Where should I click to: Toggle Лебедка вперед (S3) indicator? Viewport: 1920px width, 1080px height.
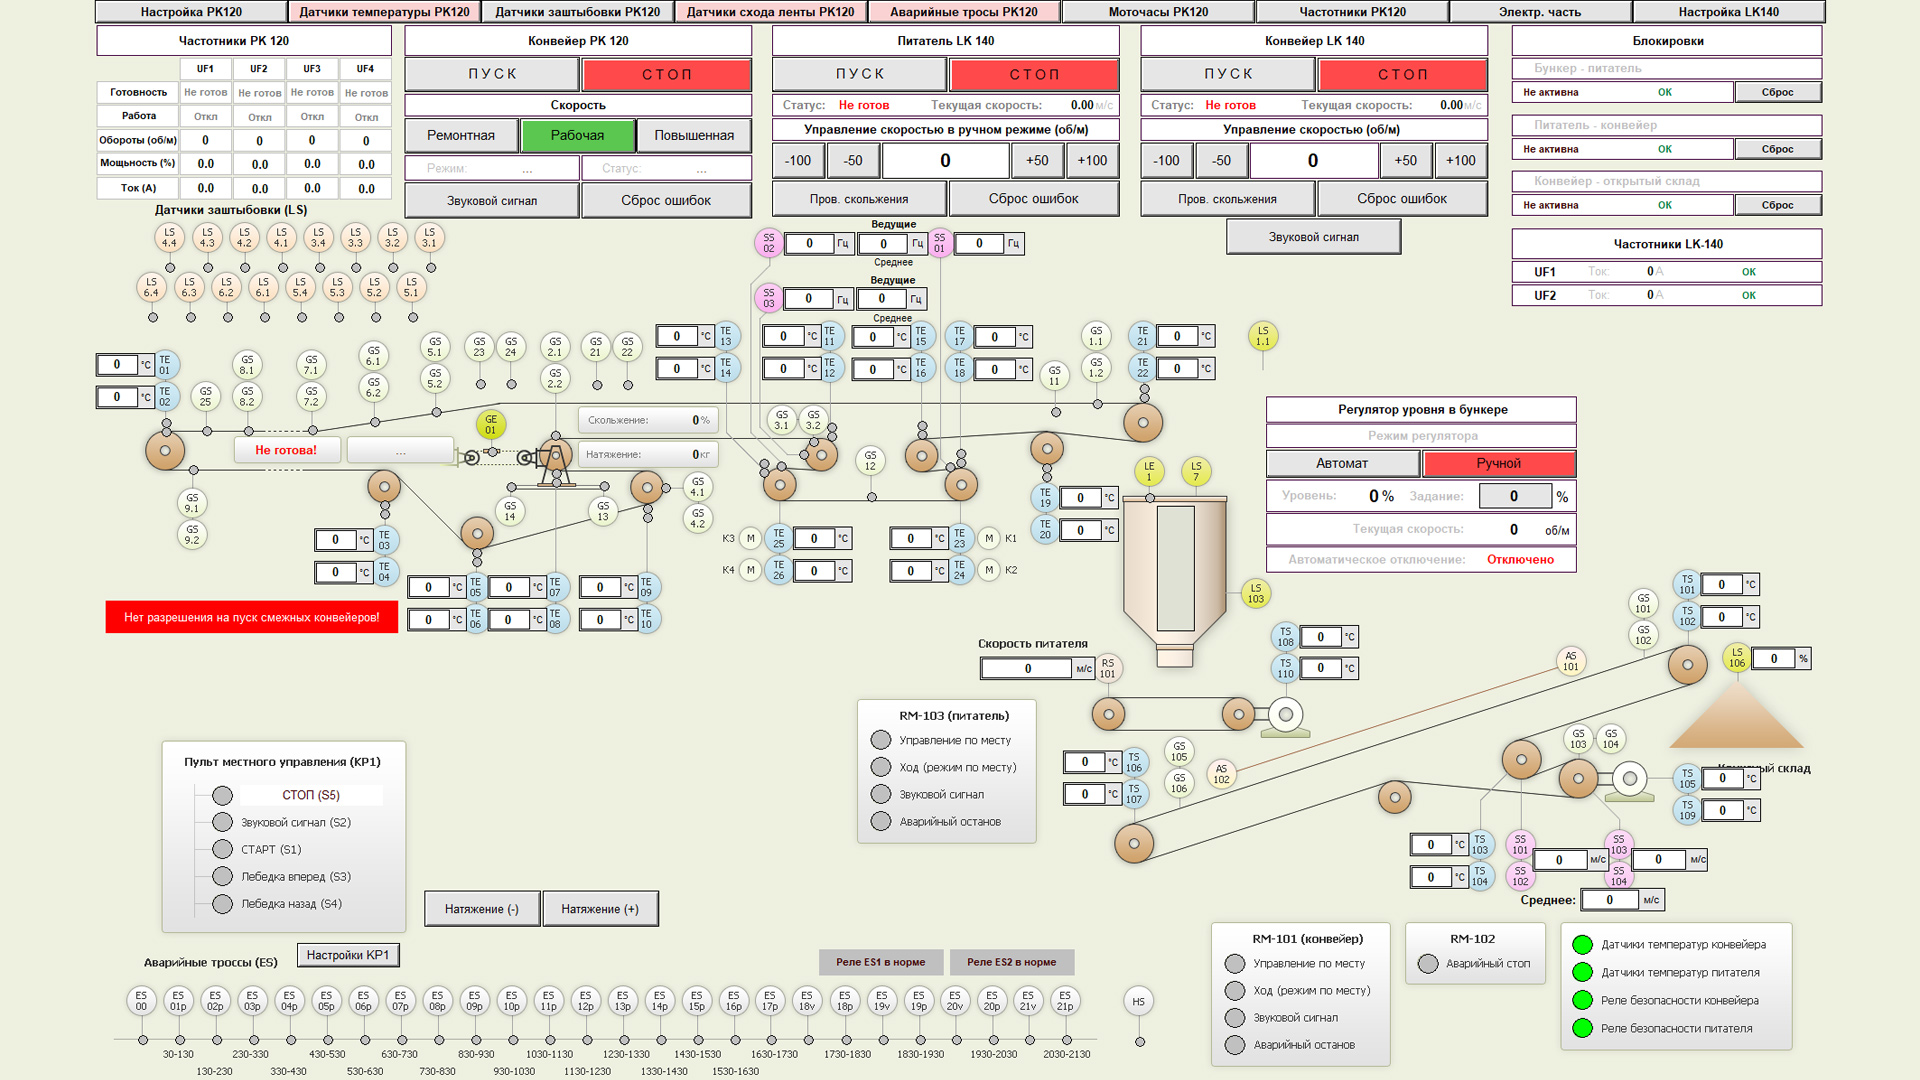[x=223, y=876]
